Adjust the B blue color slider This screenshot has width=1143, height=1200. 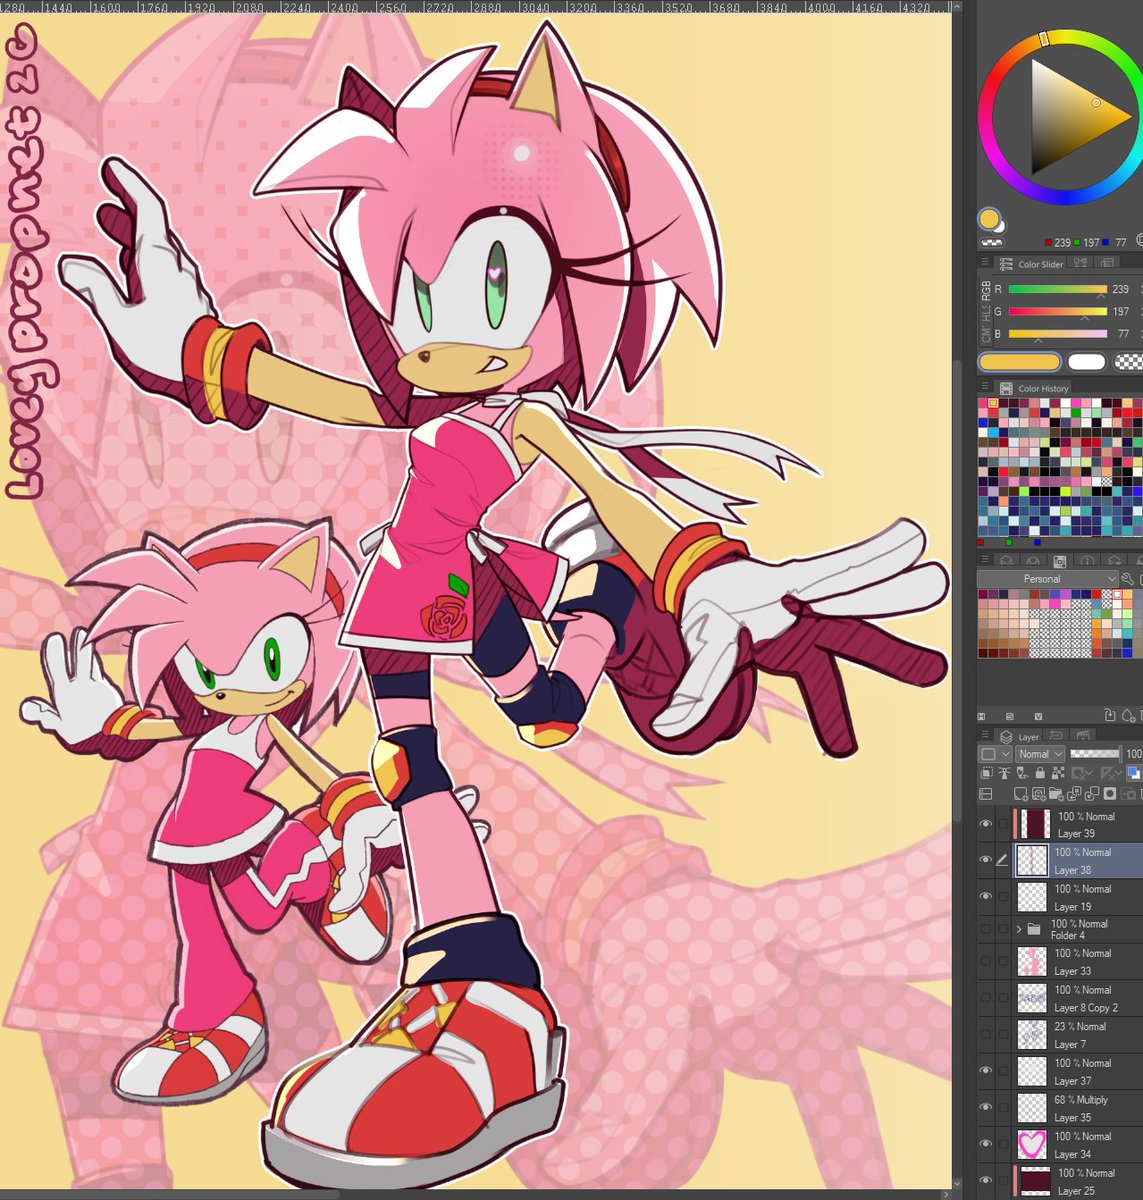pos(1058,334)
